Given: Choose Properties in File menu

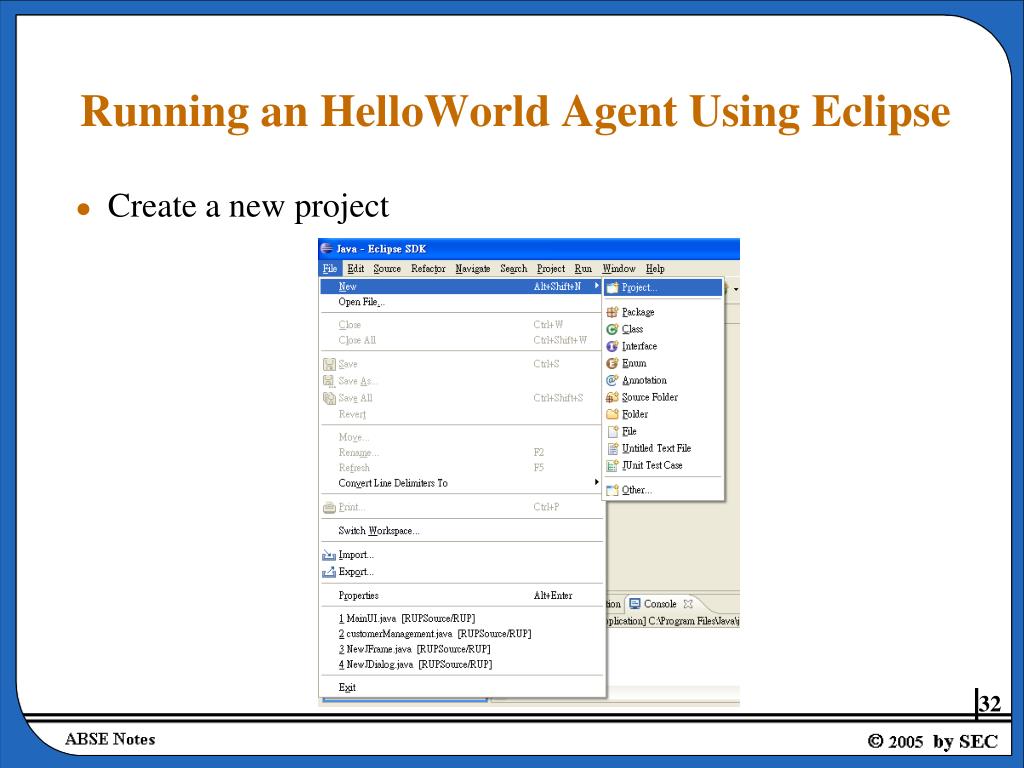Looking at the screenshot, I should click(x=461, y=596).
